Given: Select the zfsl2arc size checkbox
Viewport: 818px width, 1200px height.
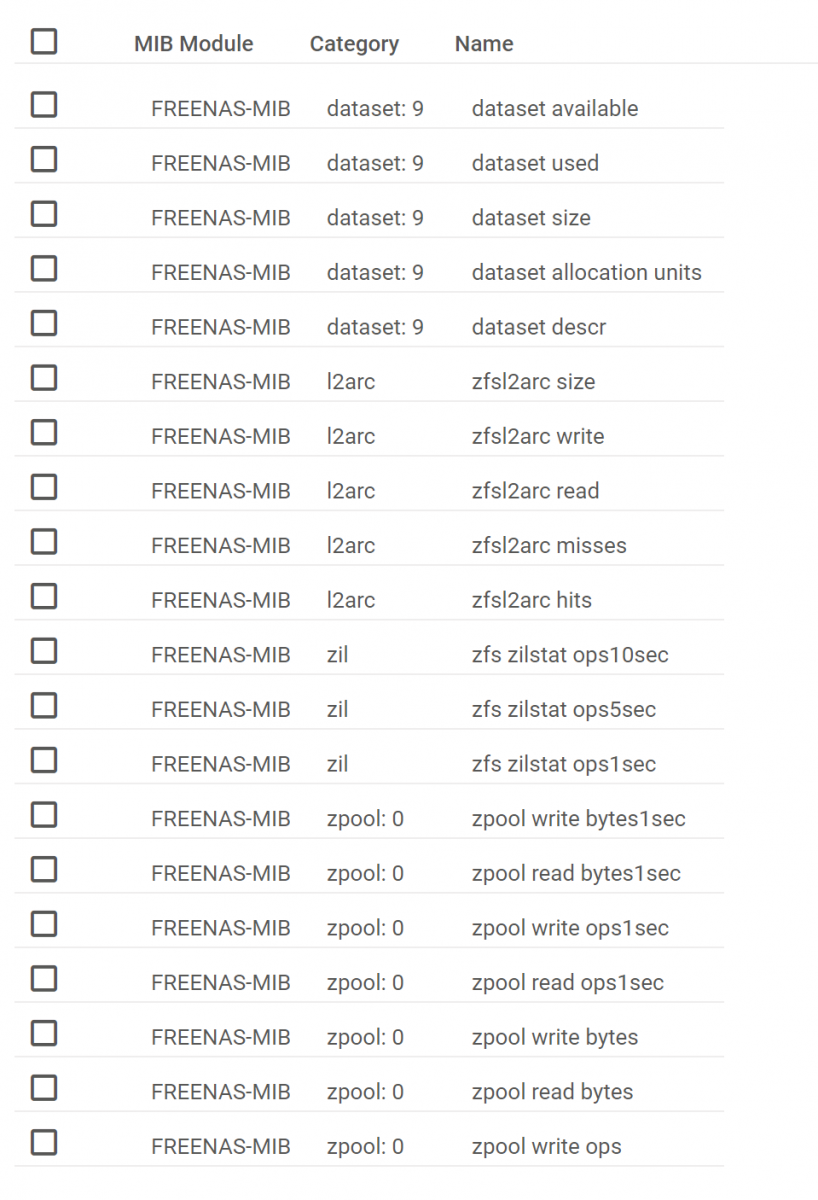Looking at the screenshot, I should point(44,378).
